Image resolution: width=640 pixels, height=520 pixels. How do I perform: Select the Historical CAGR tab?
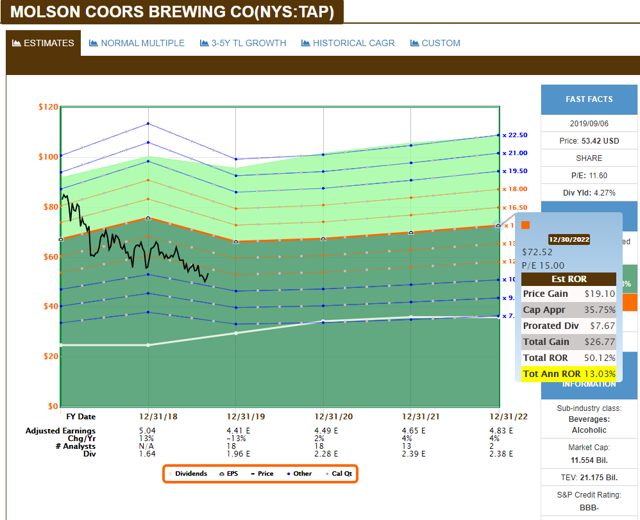tap(348, 43)
